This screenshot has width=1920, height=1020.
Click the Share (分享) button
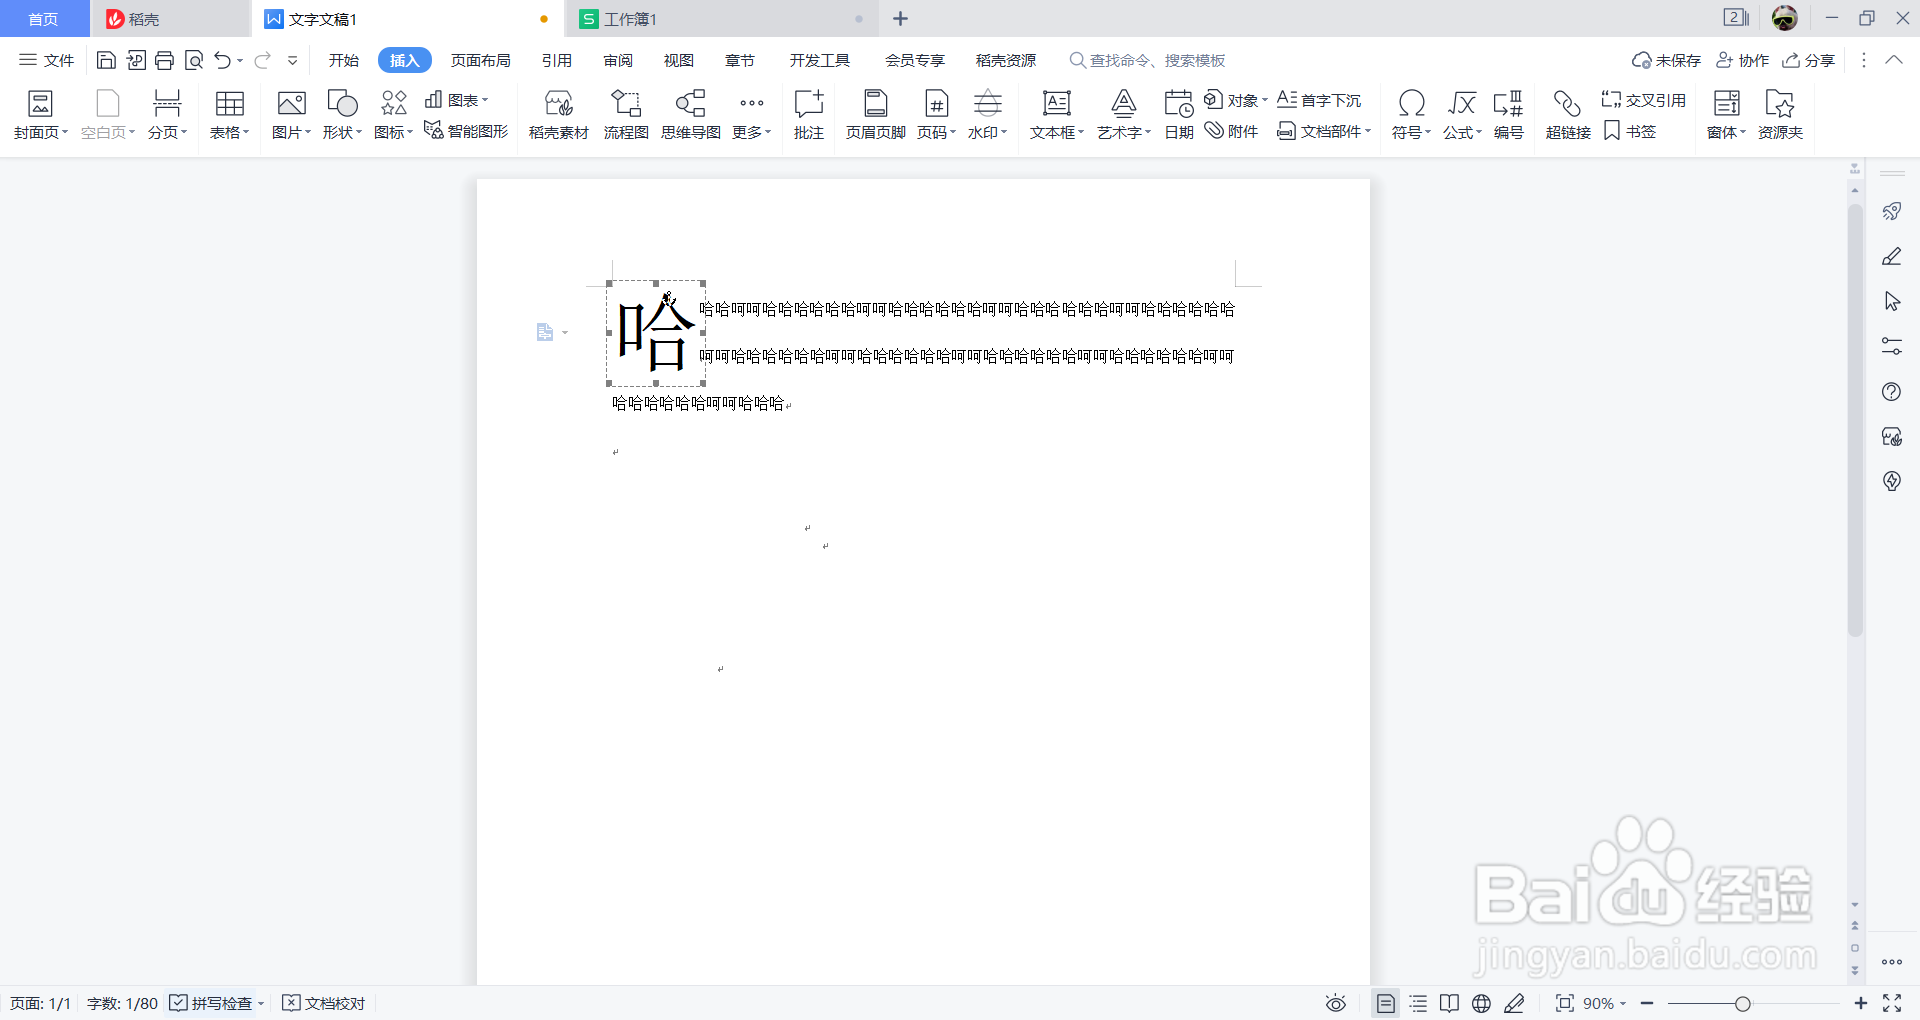pyautogui.click(x=1809, y=60)
